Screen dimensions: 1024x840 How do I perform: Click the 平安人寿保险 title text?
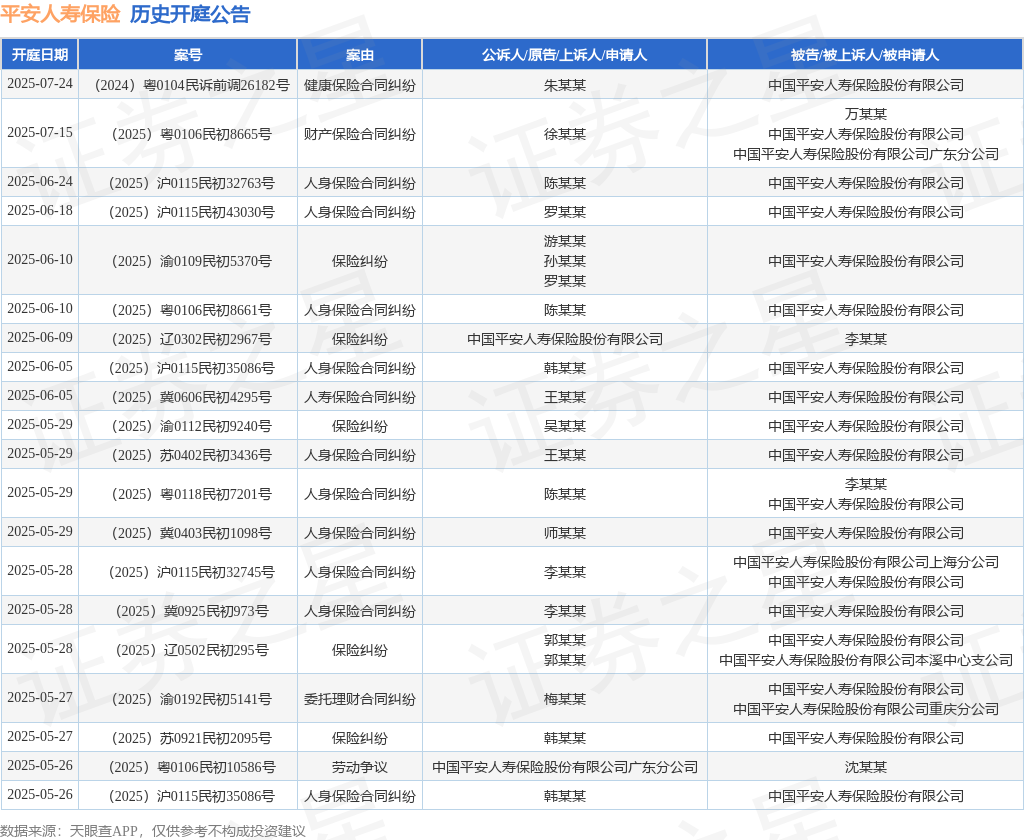[x=60, y=14]
